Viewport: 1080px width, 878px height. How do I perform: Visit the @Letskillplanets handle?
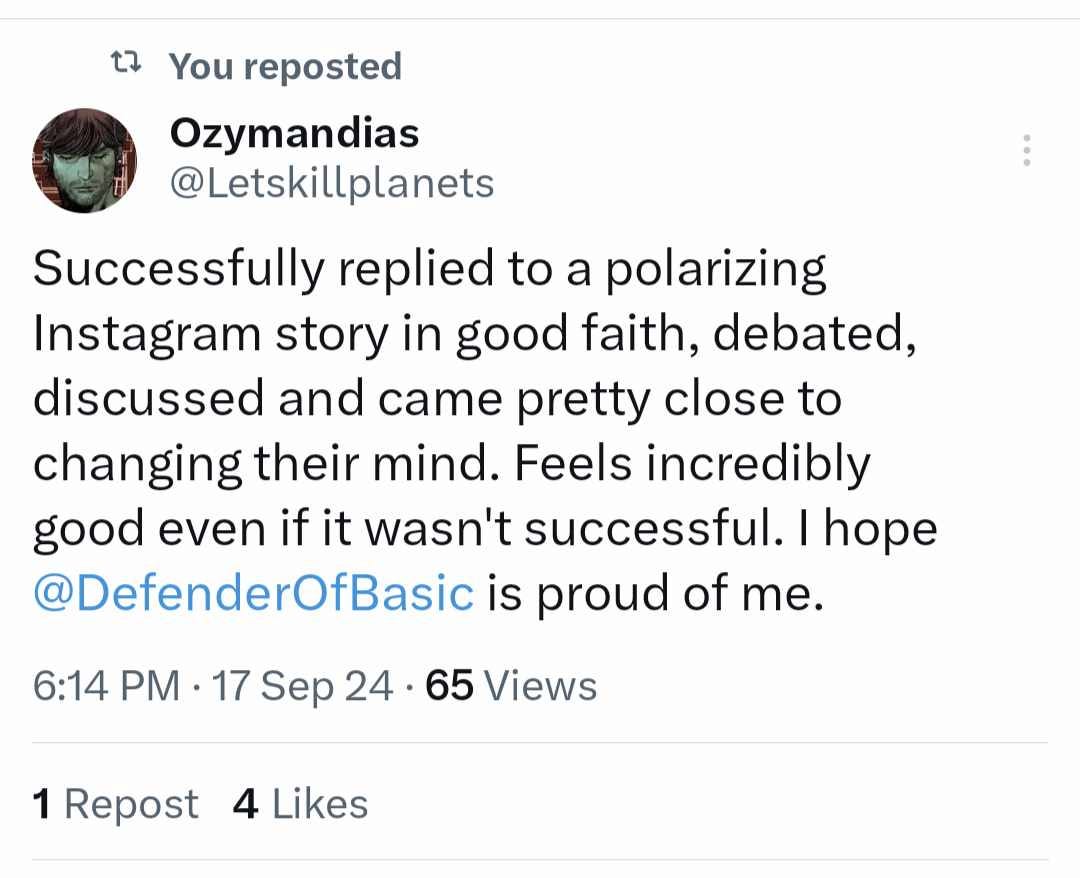coord(333,183)
